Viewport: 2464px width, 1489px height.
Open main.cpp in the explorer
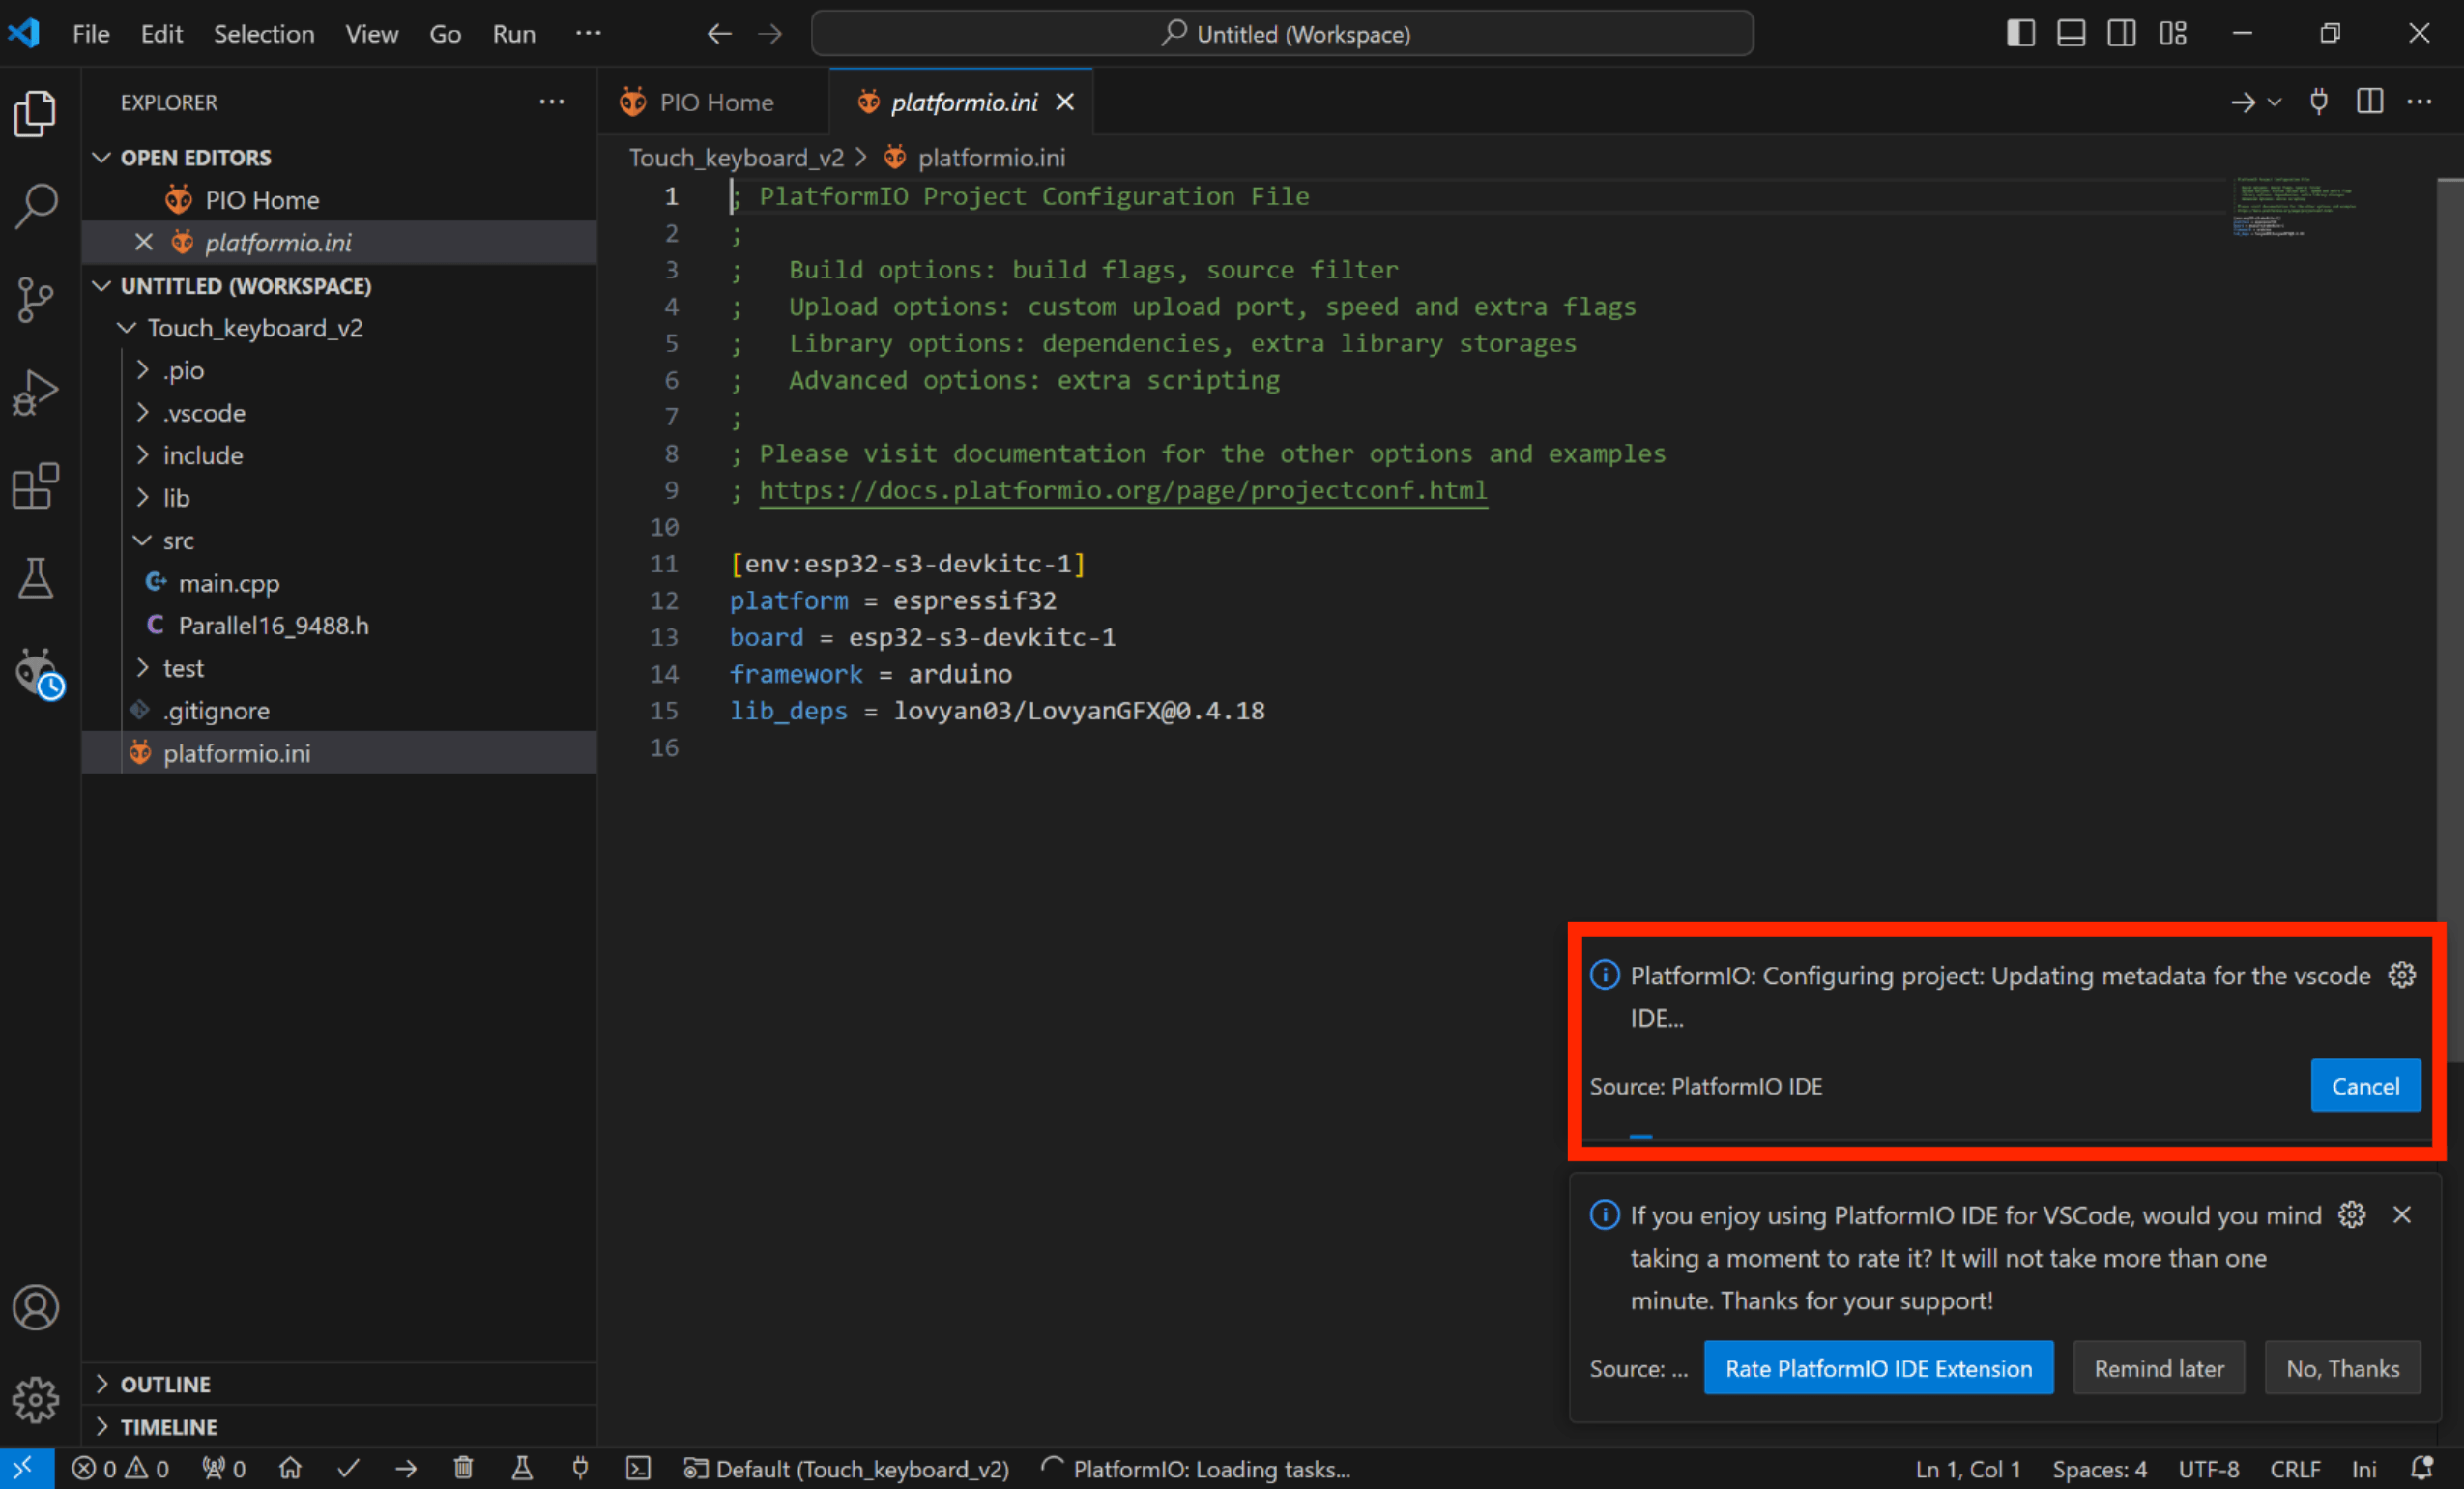point(340,583)
